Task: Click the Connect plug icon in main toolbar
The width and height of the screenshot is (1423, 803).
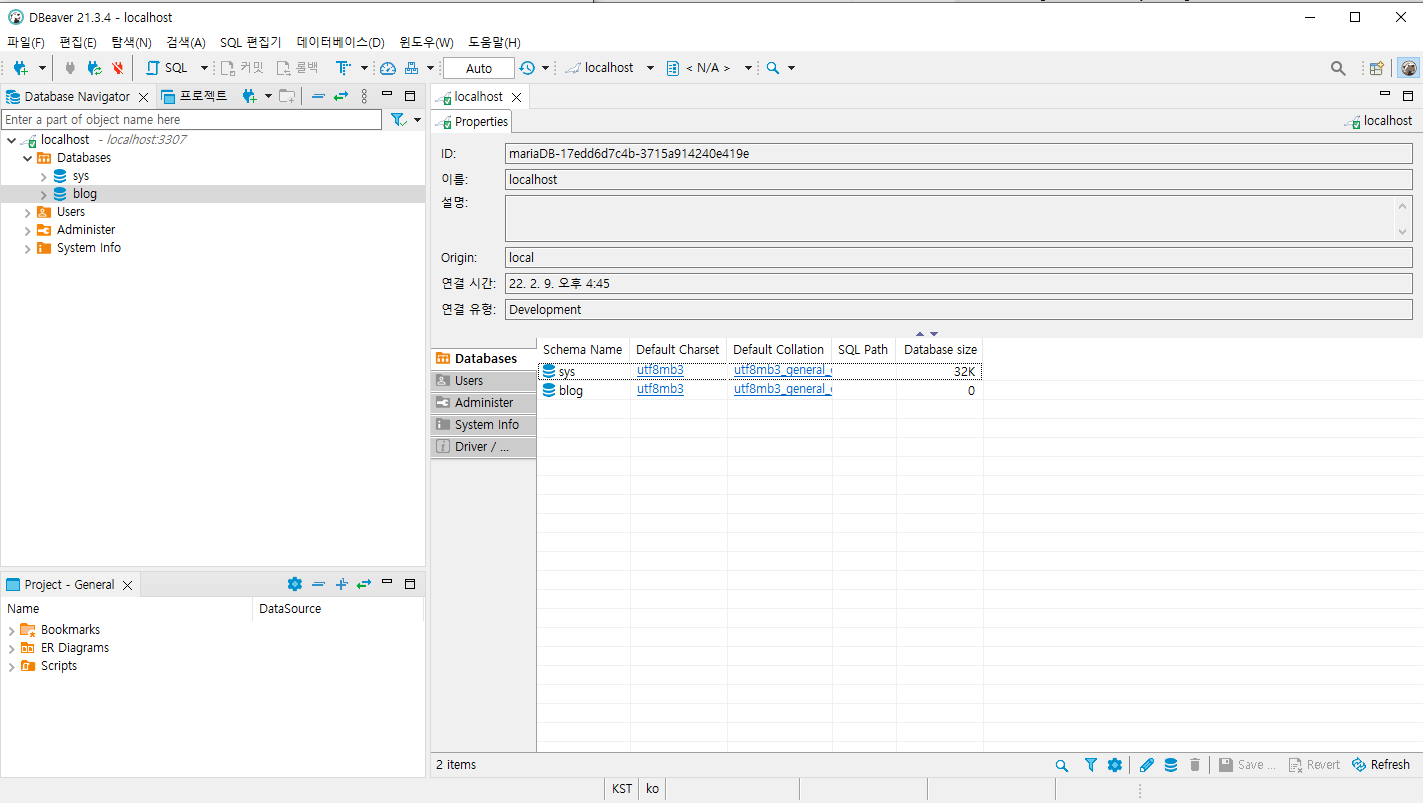Action: pyautogui.click(x=69, y=68)
